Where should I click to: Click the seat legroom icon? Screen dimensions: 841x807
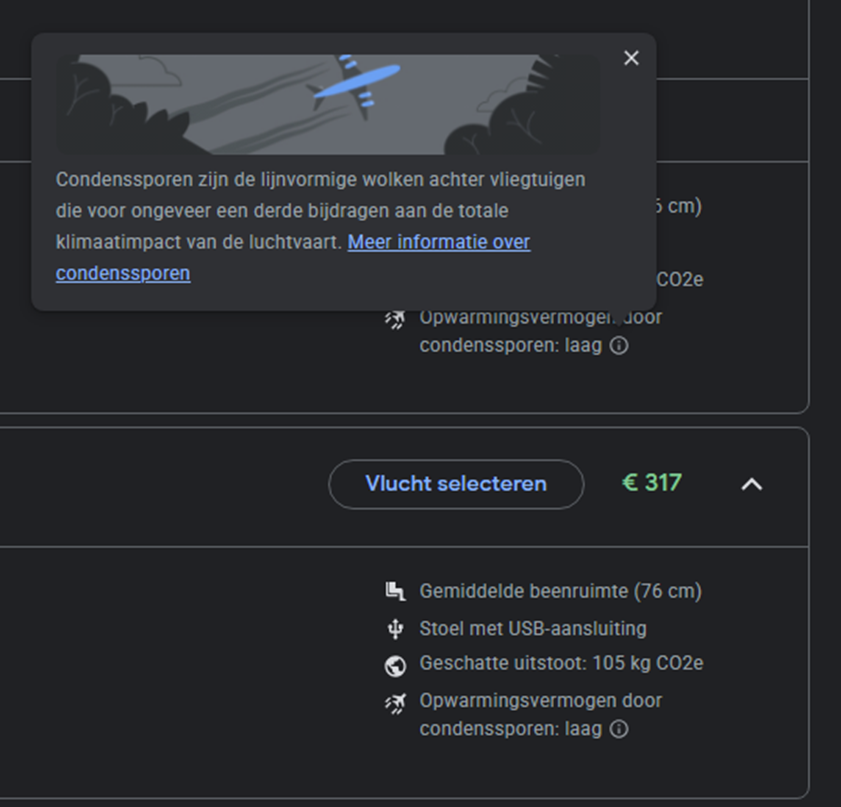(x=395, y=591)
